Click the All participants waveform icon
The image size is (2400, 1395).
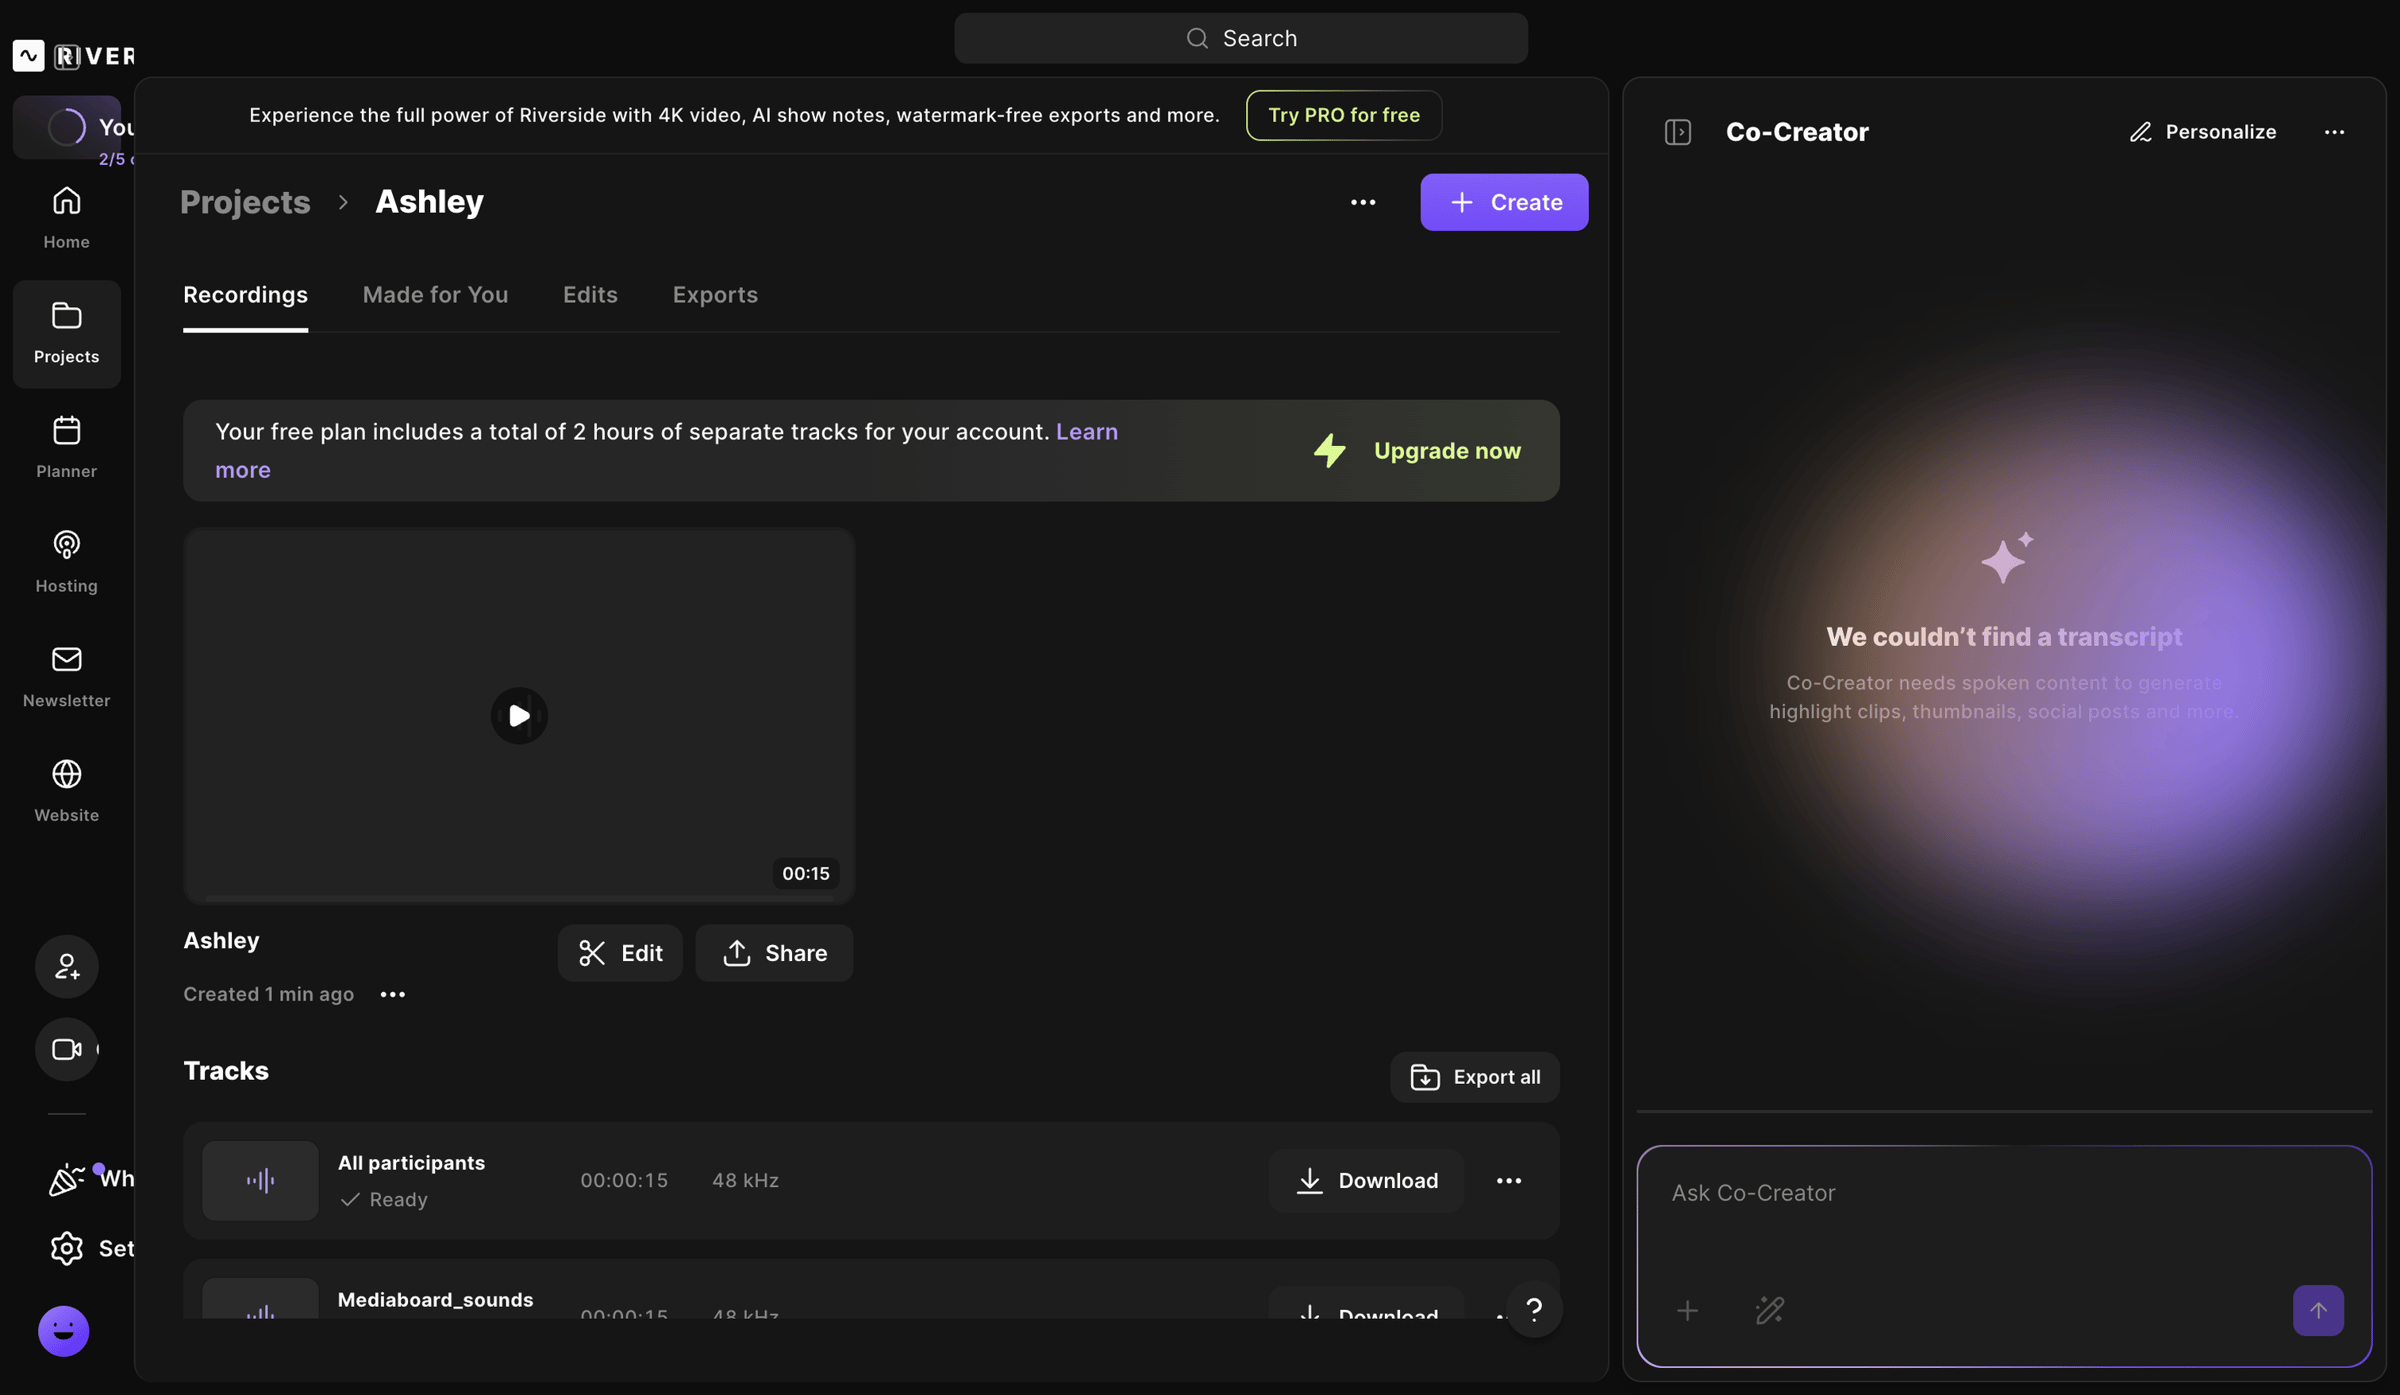260,1181
